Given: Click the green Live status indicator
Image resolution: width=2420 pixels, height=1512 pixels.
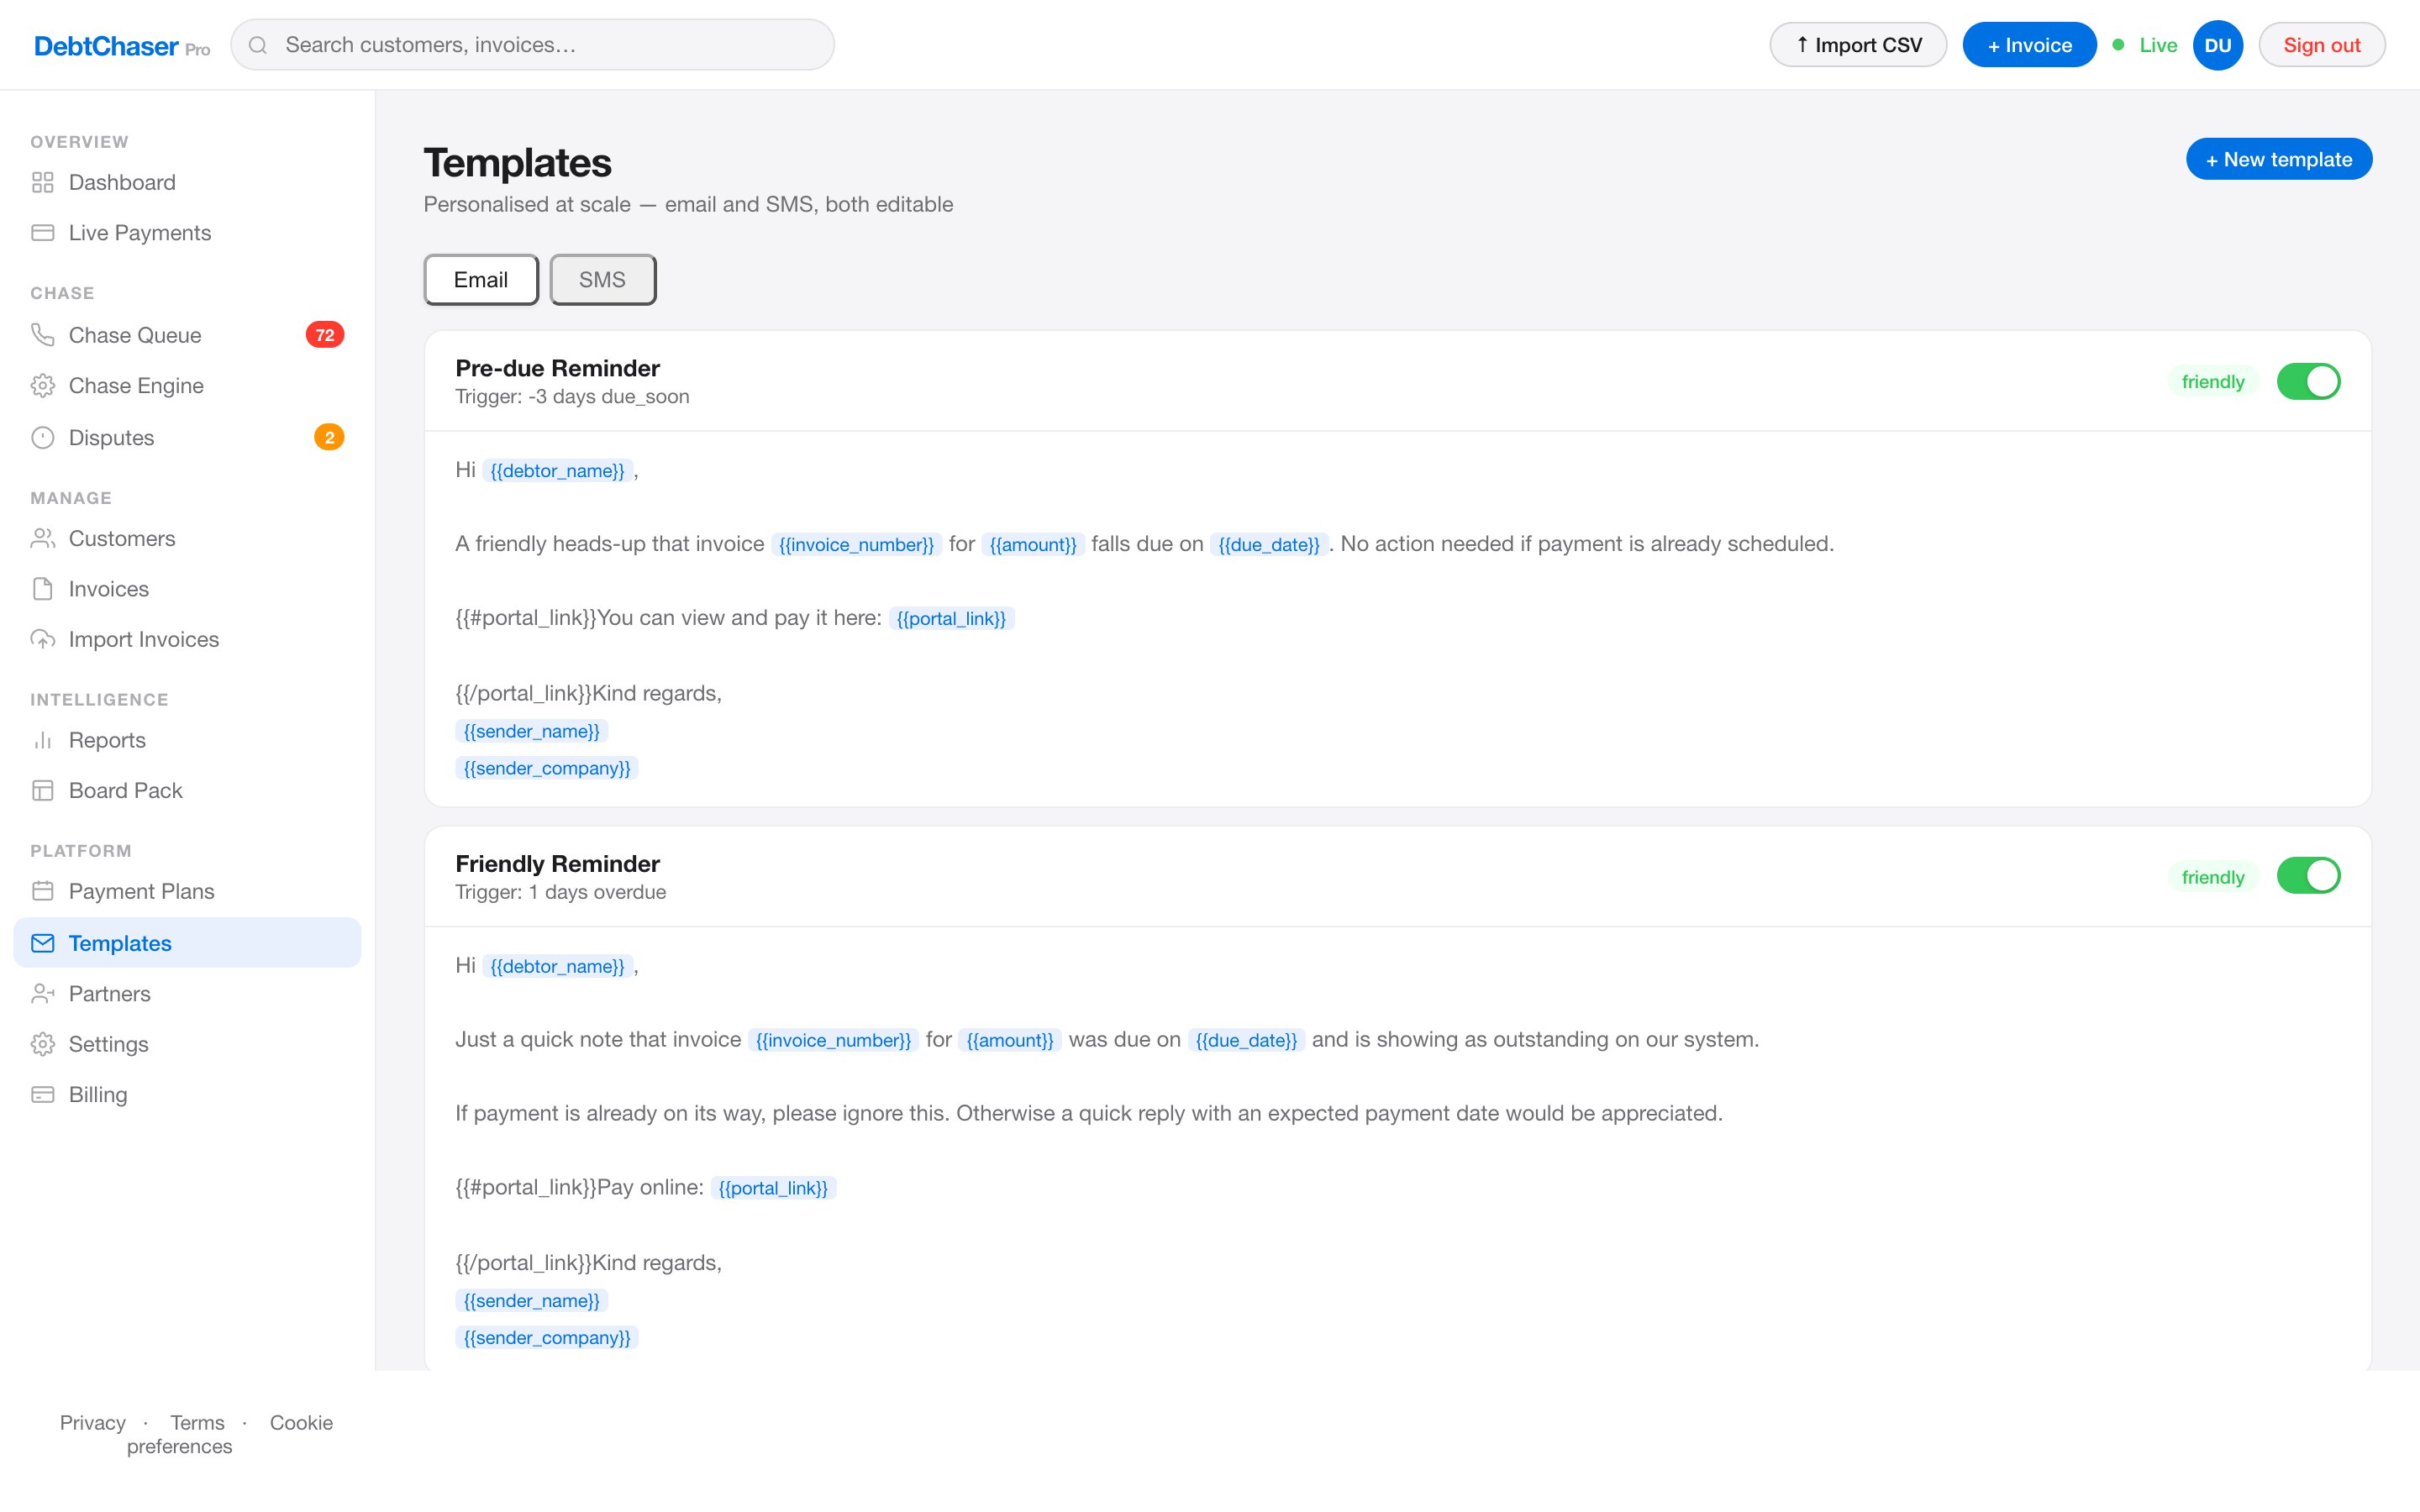Looking at the screenshot, I should pos(2144,45).
